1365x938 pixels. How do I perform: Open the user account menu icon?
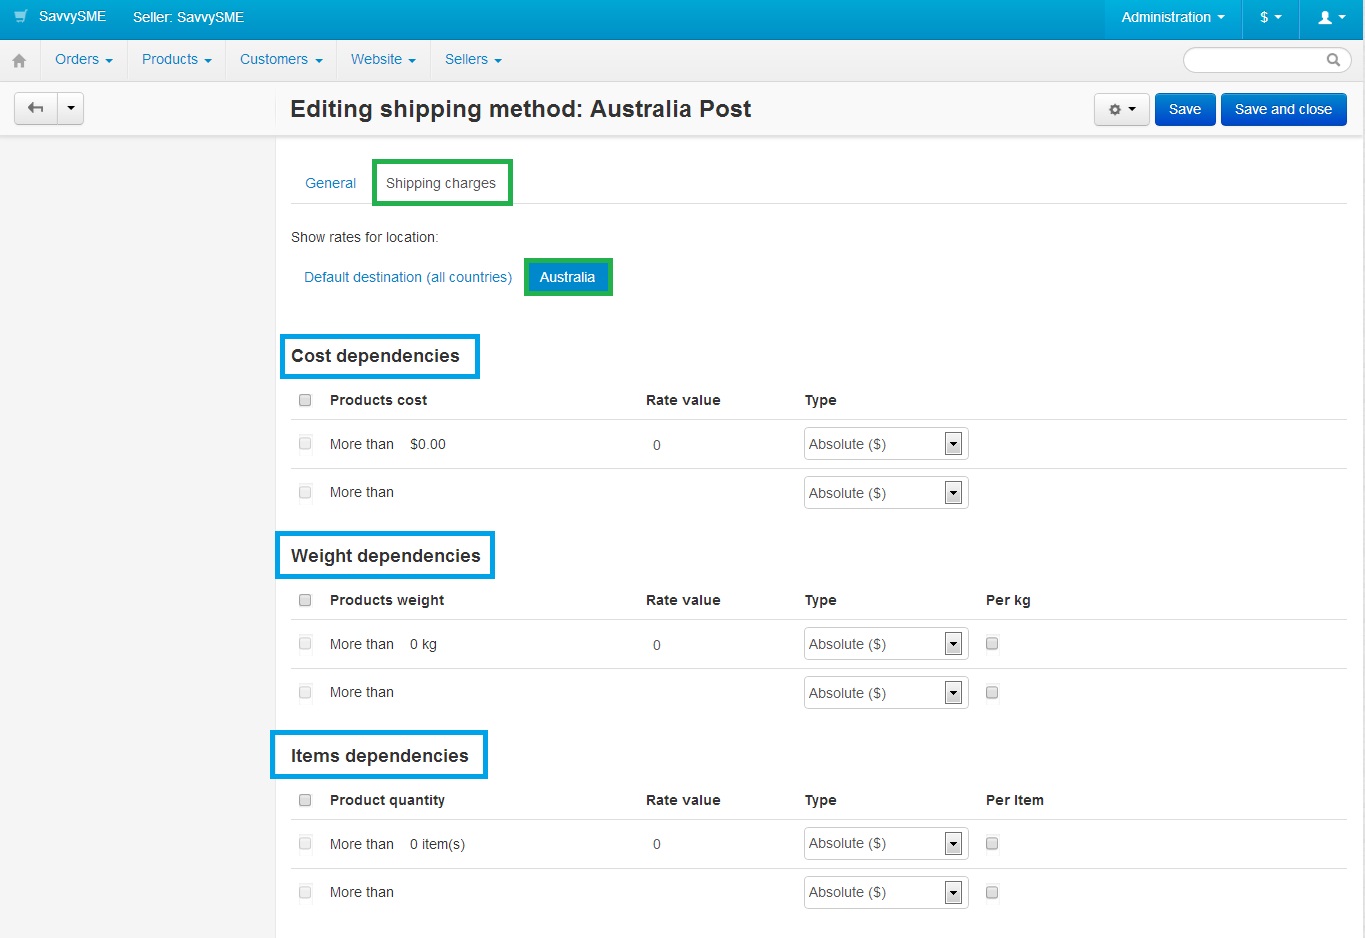(1332, 17)
